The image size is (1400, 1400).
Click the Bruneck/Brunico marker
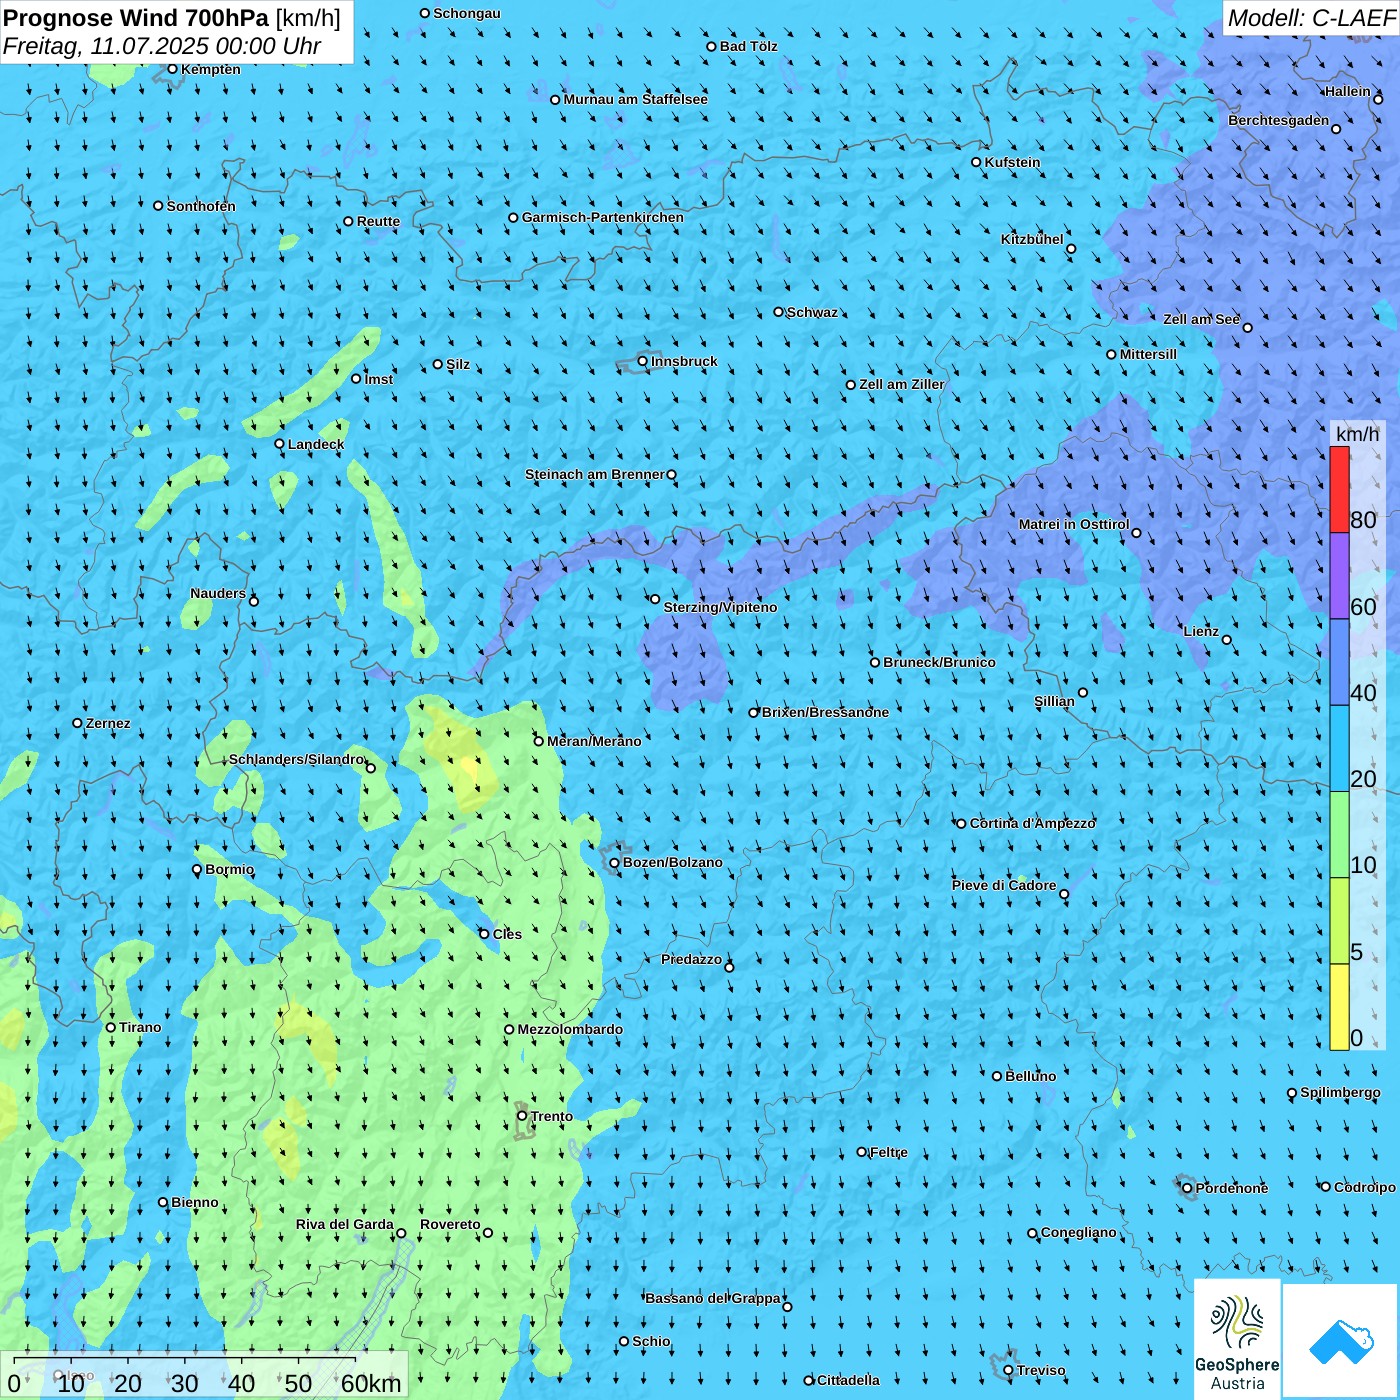point(875,662)
